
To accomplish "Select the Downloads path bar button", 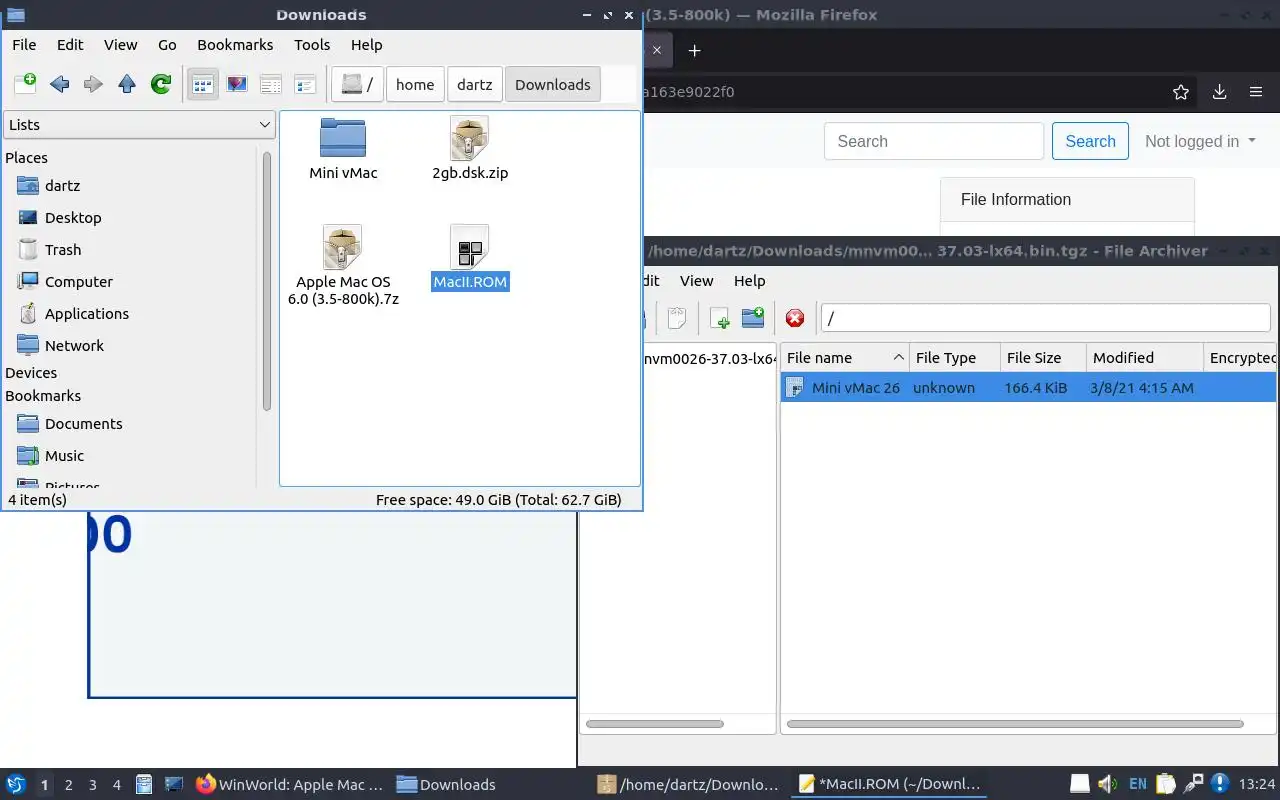I will [x=553, y=84].
